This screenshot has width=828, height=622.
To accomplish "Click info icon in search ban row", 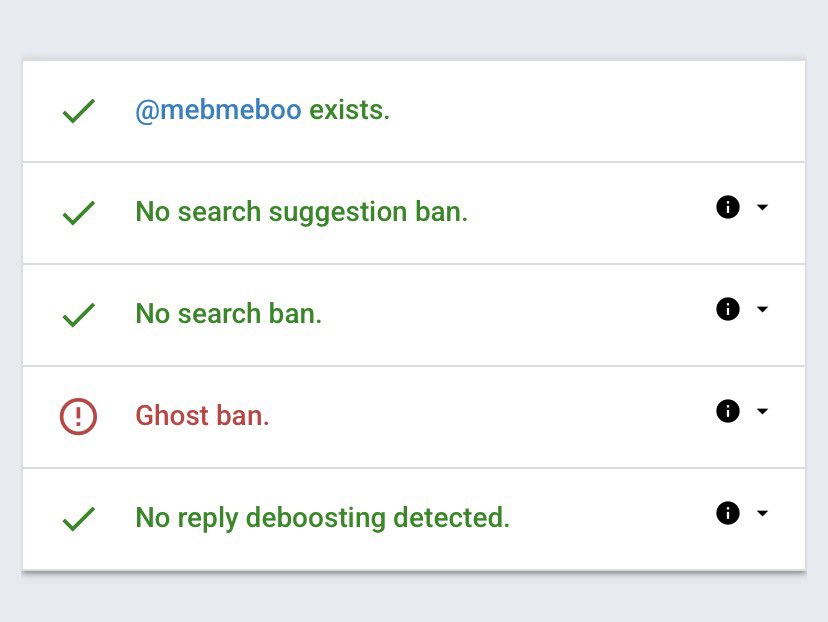I will click(x=728, y=309).
